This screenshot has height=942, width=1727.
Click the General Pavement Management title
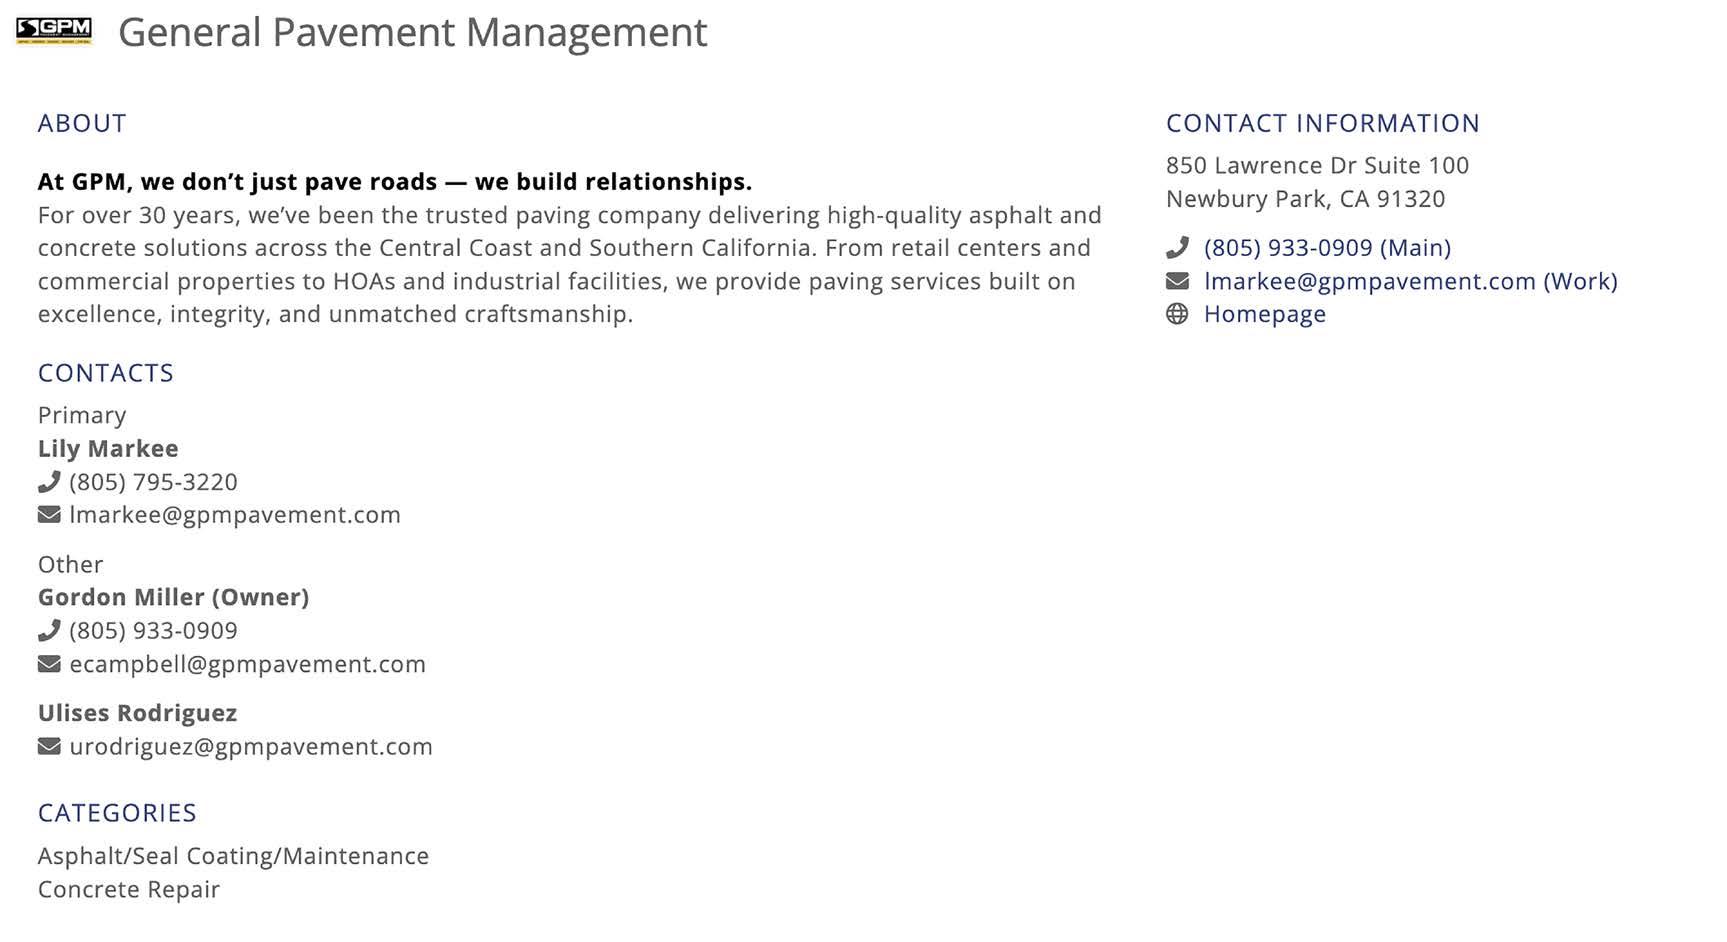pyautogui.click(x=412, y=33)
